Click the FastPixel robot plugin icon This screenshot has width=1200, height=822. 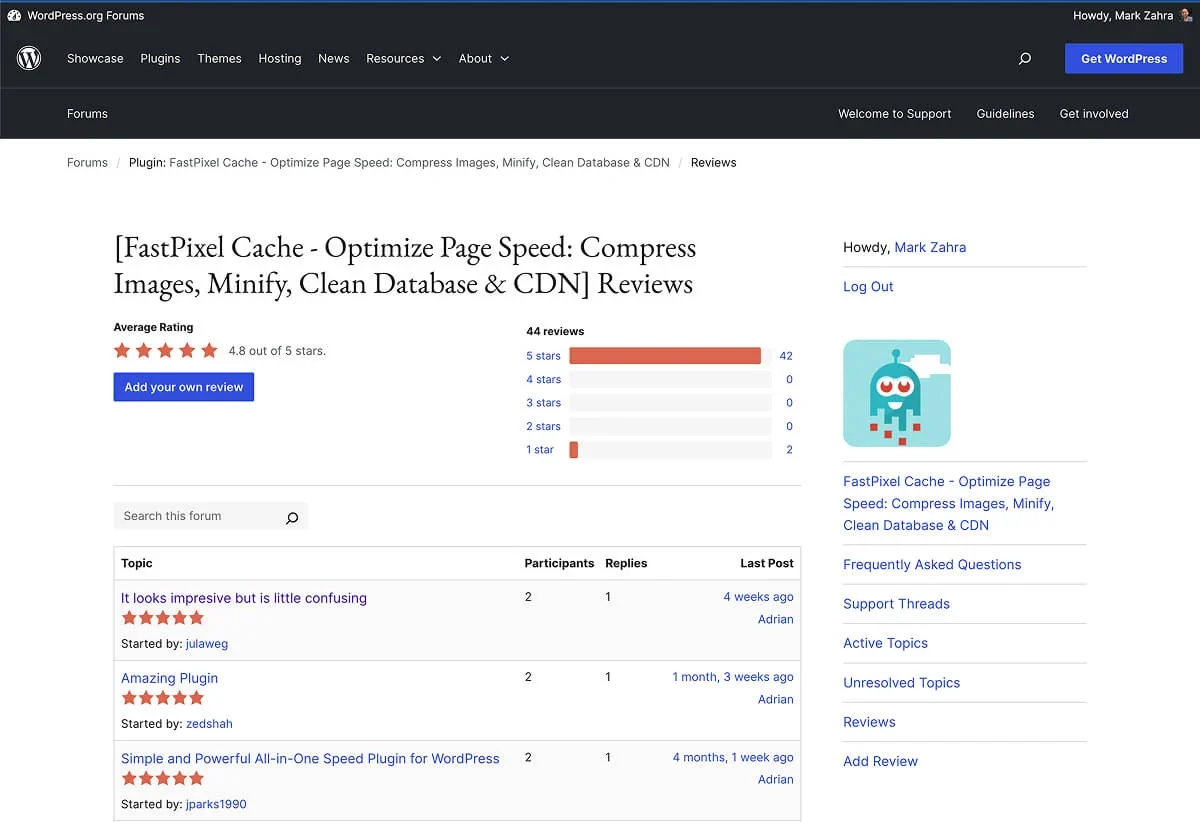(897, 393)
